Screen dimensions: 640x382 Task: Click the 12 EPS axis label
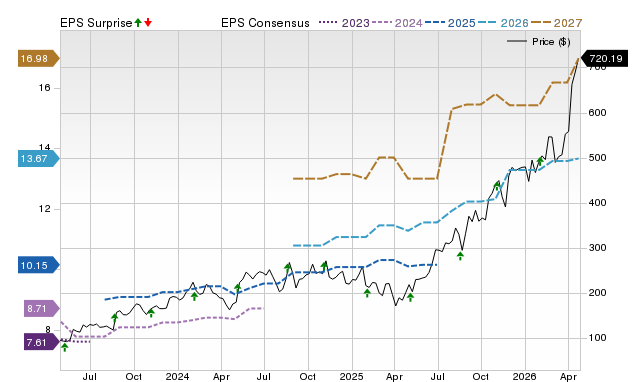coord(44,209)
